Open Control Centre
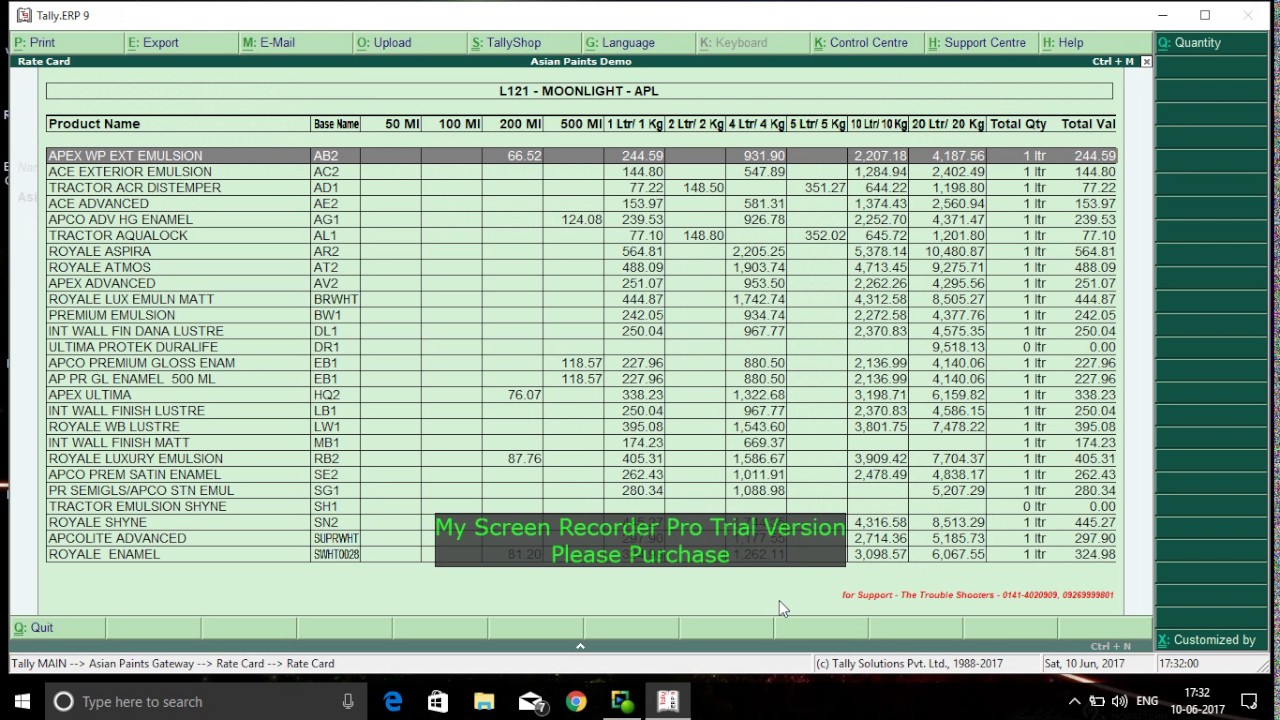 click(861, 43)
